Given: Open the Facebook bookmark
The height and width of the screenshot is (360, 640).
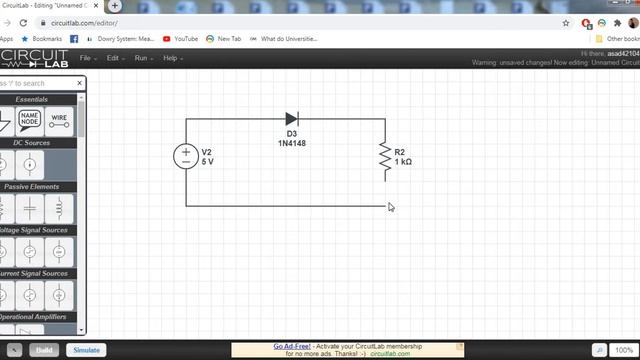Looking at the screenshot, I should pyautogui.click(x=74, y=39).
